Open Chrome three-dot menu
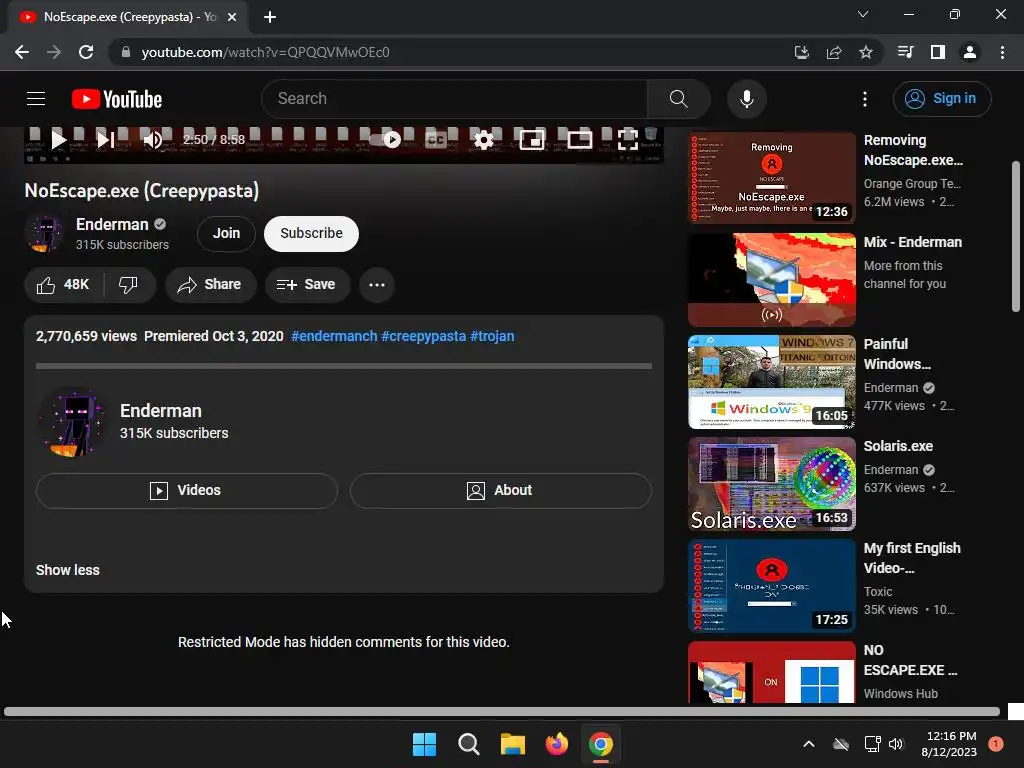The width and height of the screenshot is (1024, 768). [1002, 52]
